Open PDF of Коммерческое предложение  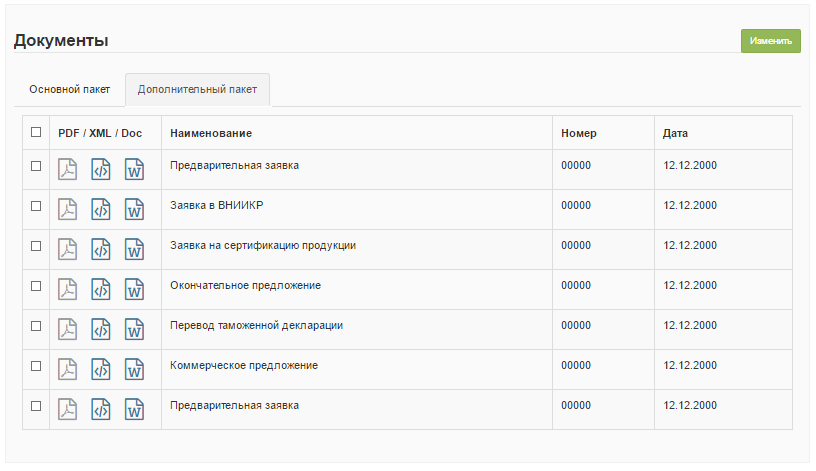coord(67,369)
